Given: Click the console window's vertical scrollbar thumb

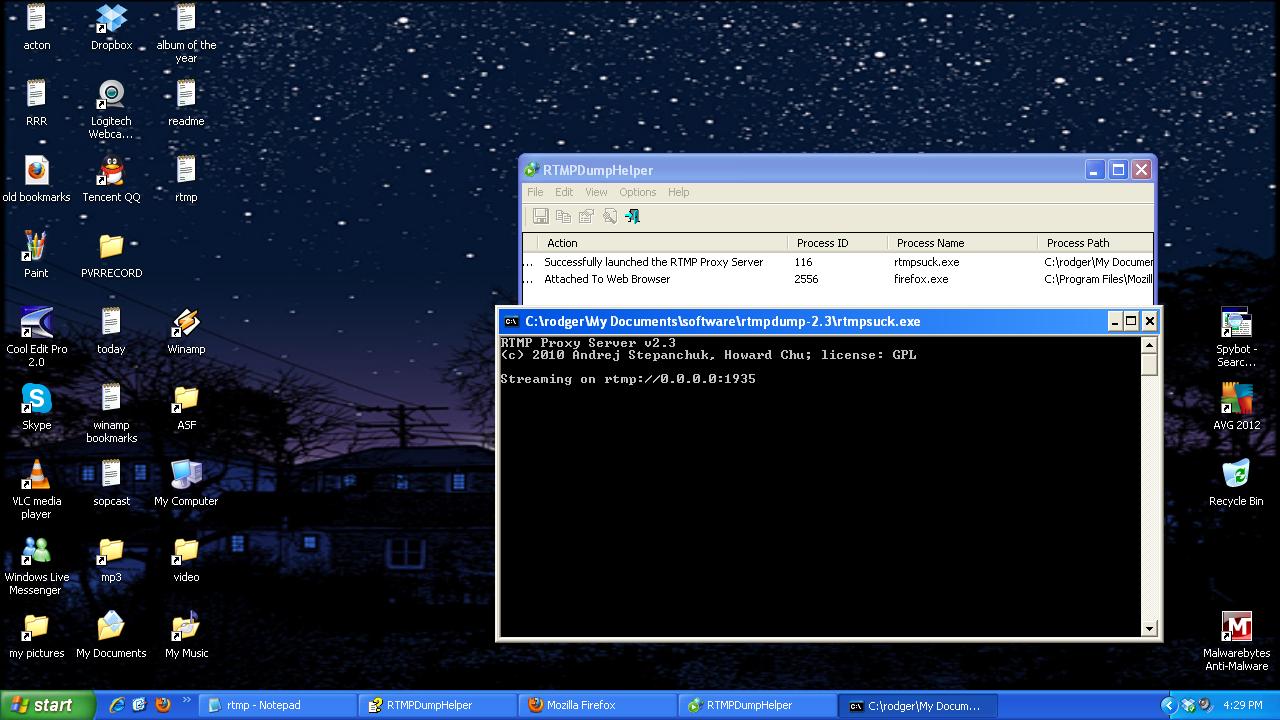Looking at the screenshot, I should click(1149, 365).
